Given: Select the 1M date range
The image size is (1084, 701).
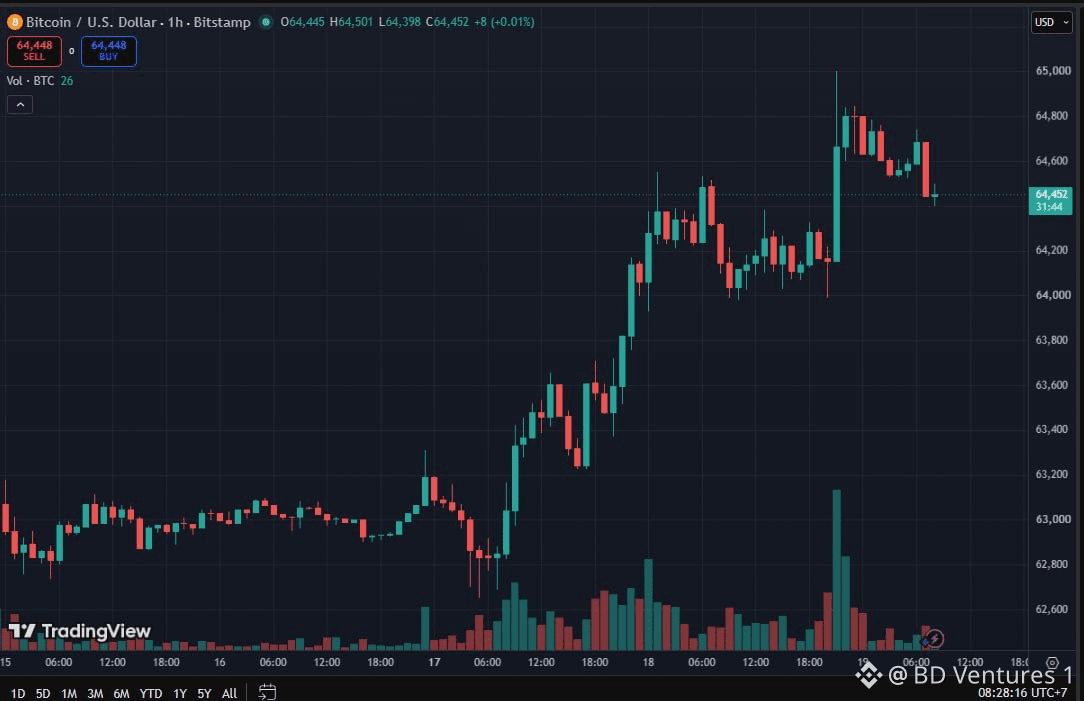Looking at the screenshot, I should coord(68,693).
